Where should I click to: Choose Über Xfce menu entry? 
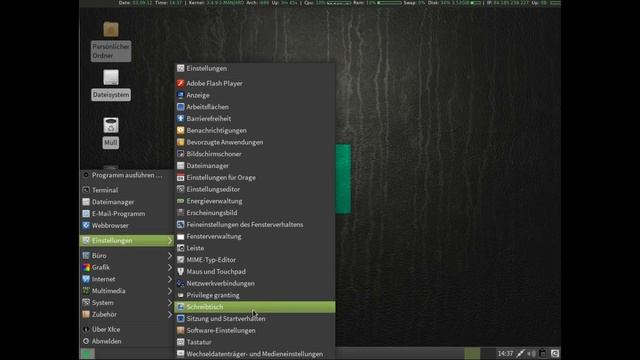point(127,329)
